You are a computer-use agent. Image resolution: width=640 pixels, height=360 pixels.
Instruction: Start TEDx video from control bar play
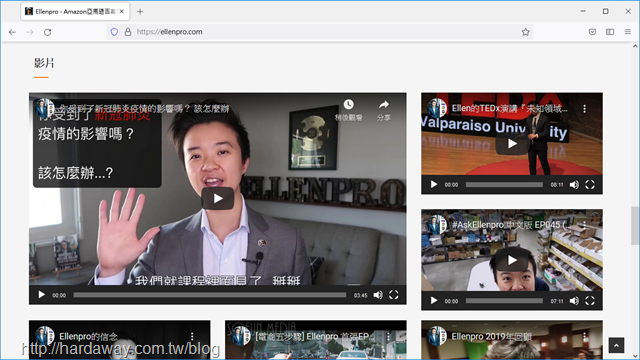tap(433, 184)
